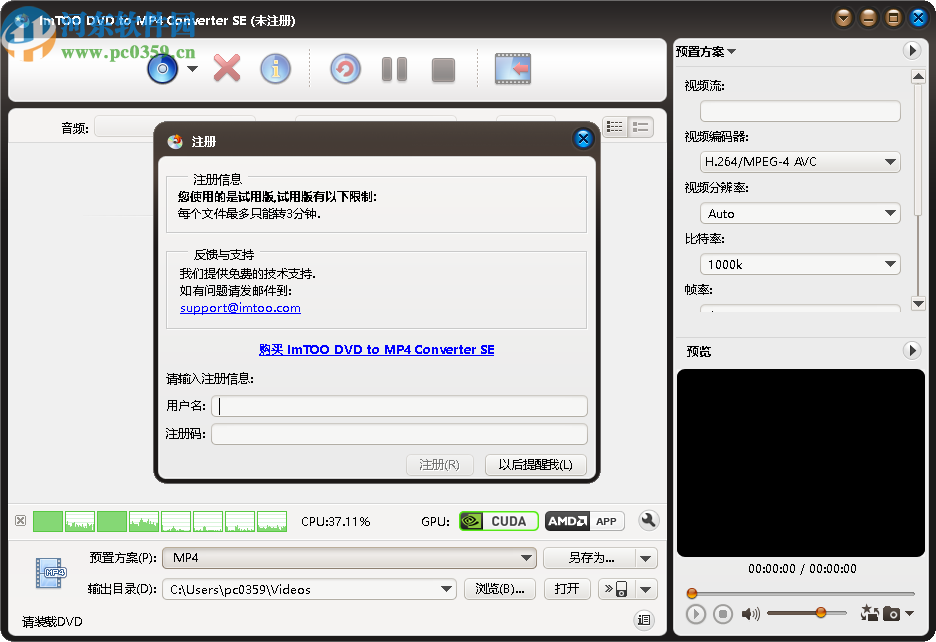Start conversion with the blue disc icon

[161, 68]
